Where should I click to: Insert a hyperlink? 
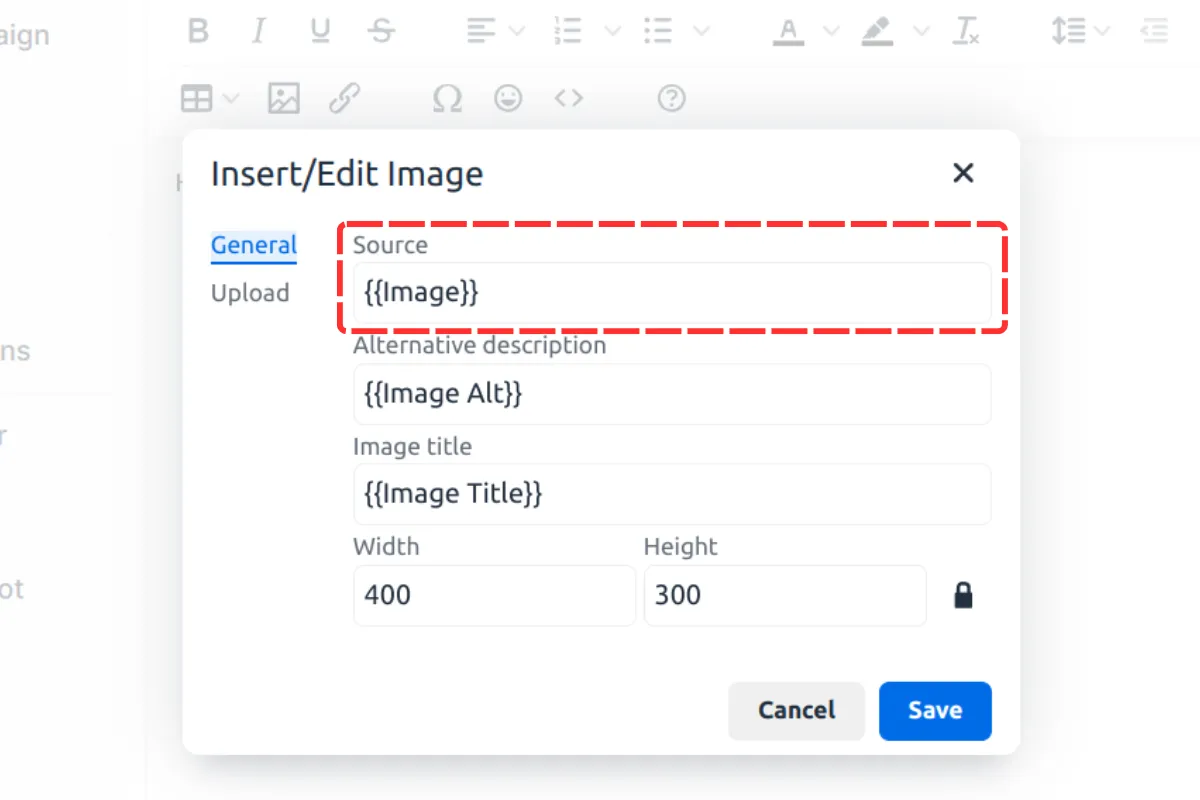[345, 97]
